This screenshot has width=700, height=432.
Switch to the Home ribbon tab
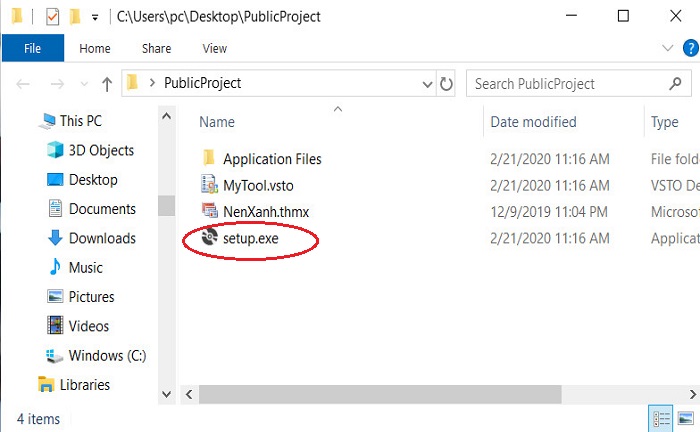click(x=95, y=48)
